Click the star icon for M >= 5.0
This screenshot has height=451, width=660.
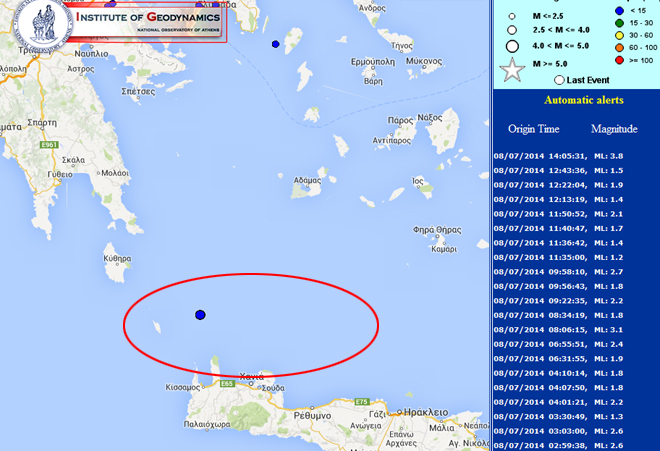(x=512, y=71)
